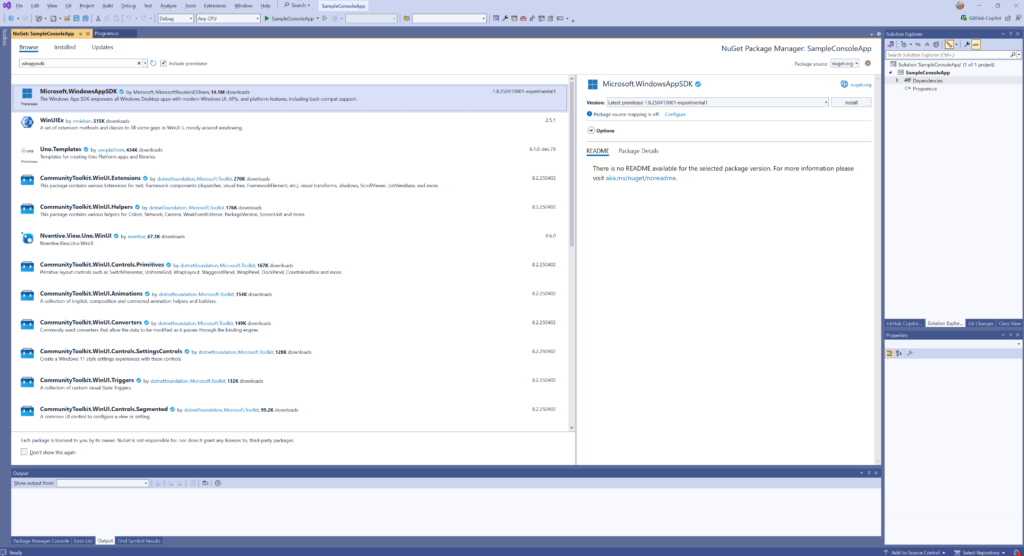Click Property Pages wrench in Properties panel
The width and height of the screenshot is (1024, 556).
click(910, 353)
